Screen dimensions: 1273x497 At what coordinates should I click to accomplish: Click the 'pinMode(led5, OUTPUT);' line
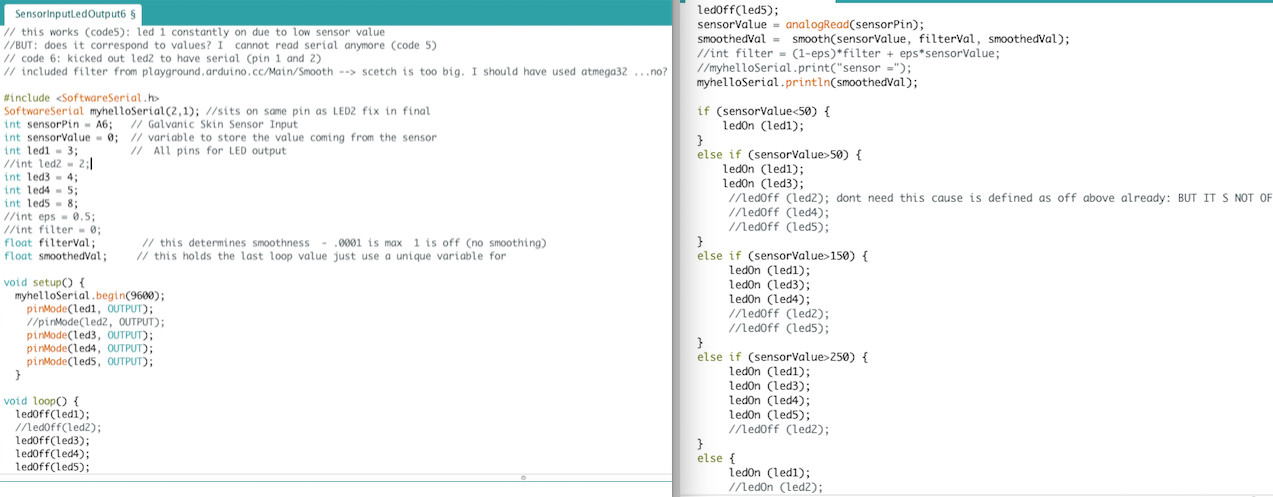(x=90, y=362)
